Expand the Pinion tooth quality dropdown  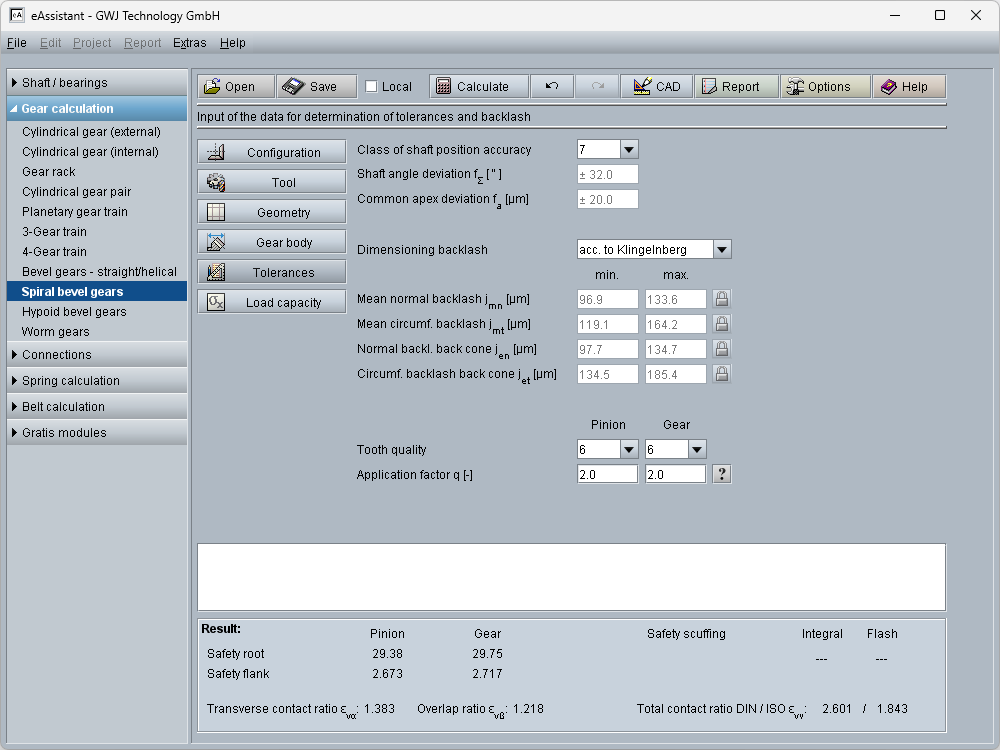[x=628, y=450]
